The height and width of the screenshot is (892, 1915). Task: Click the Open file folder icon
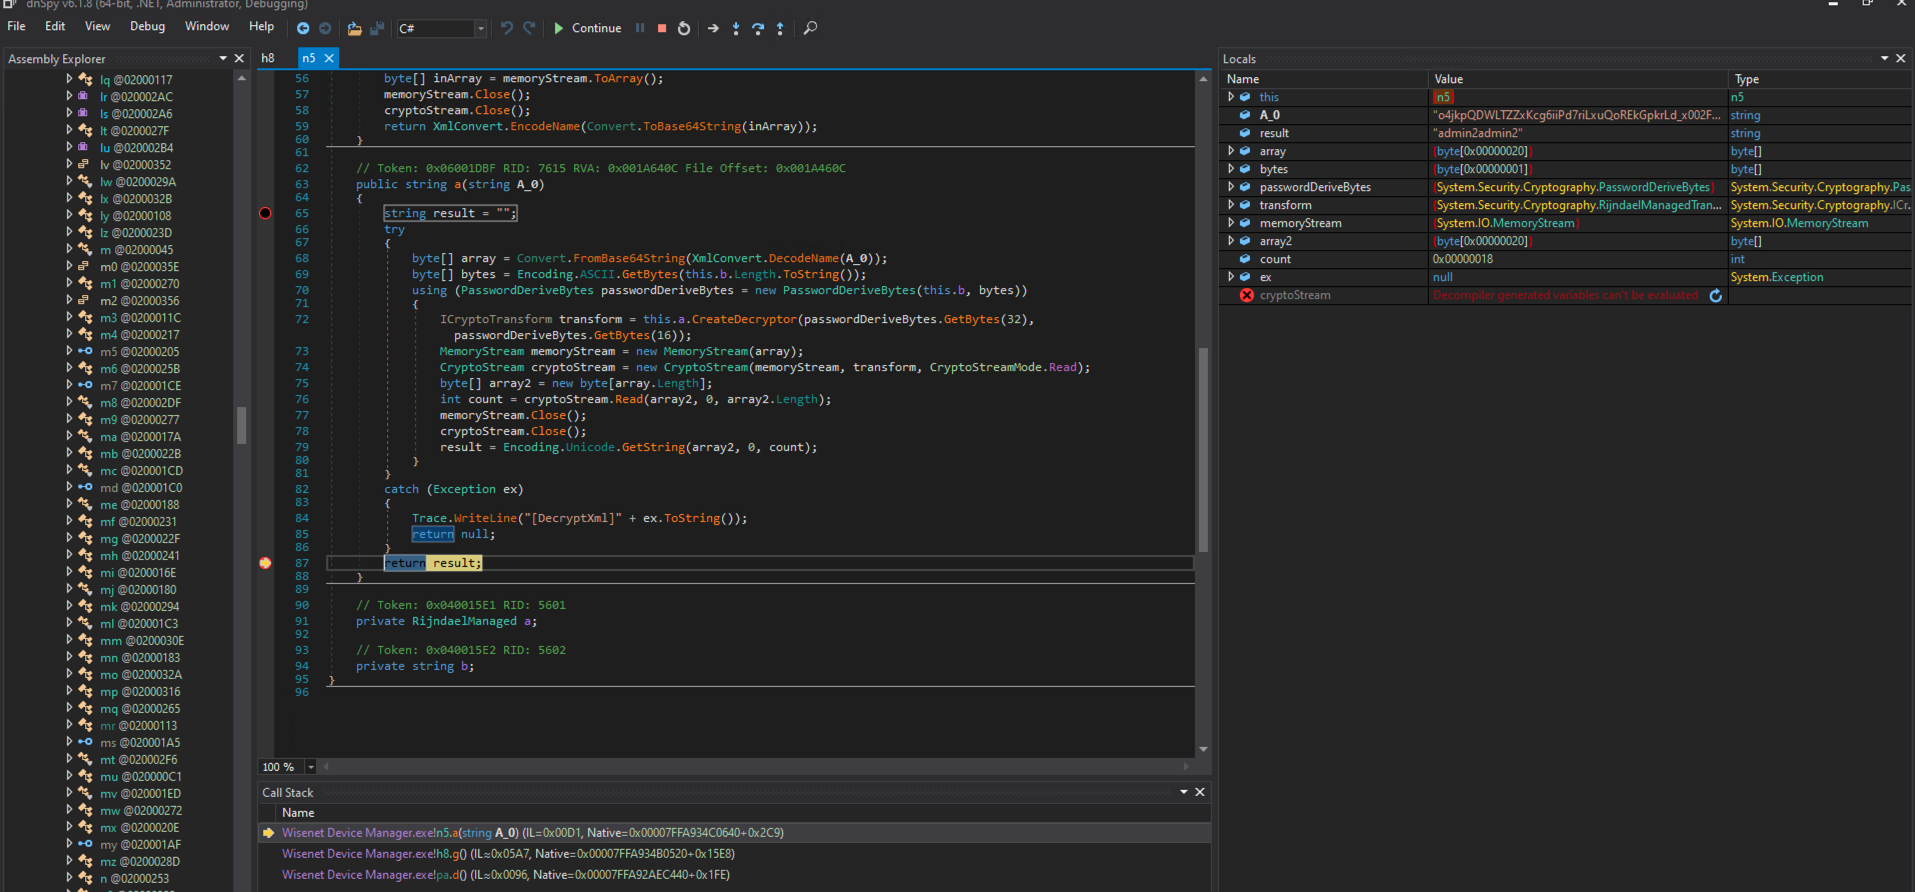click(x=354, y=29)
